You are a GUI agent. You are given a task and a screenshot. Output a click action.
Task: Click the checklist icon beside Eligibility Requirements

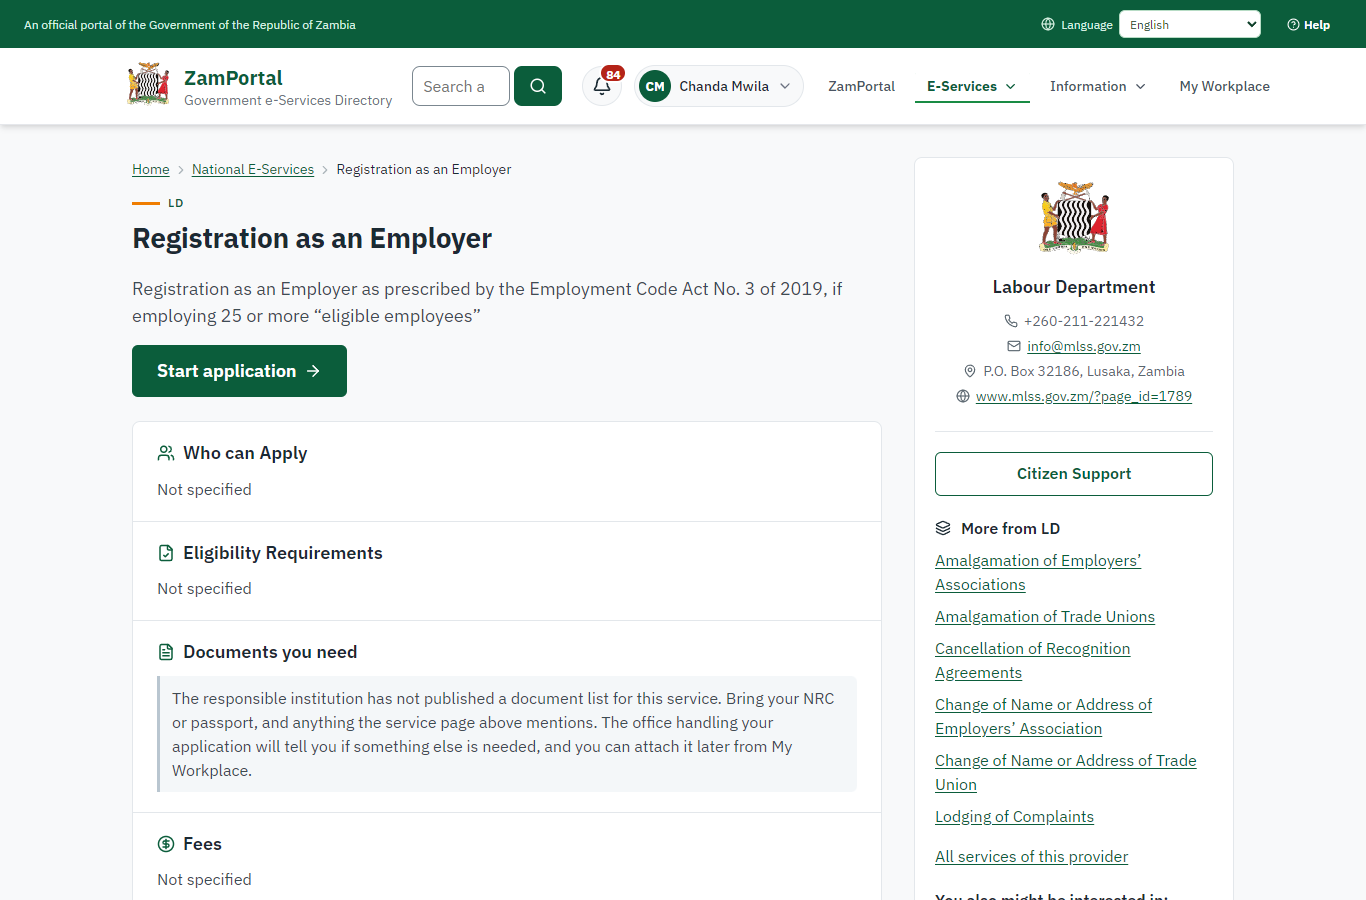click(x=166, y=553)
